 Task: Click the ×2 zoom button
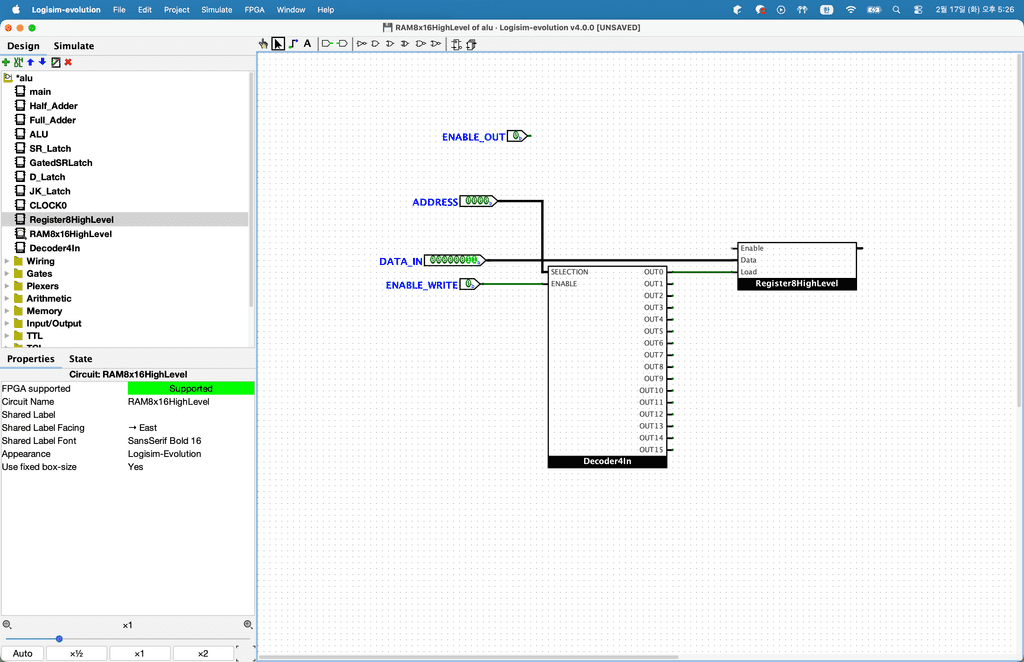(202, 653)
